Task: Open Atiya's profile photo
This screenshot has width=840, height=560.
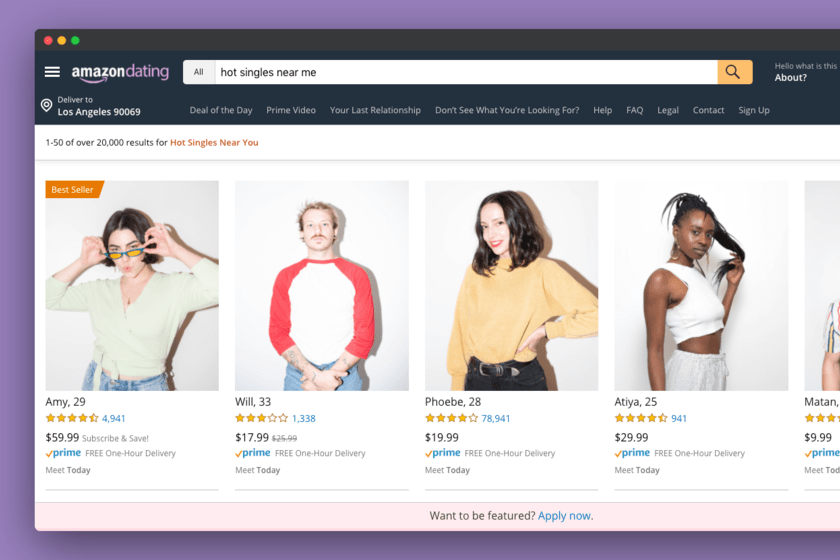Action: click(x=701, y=286)
